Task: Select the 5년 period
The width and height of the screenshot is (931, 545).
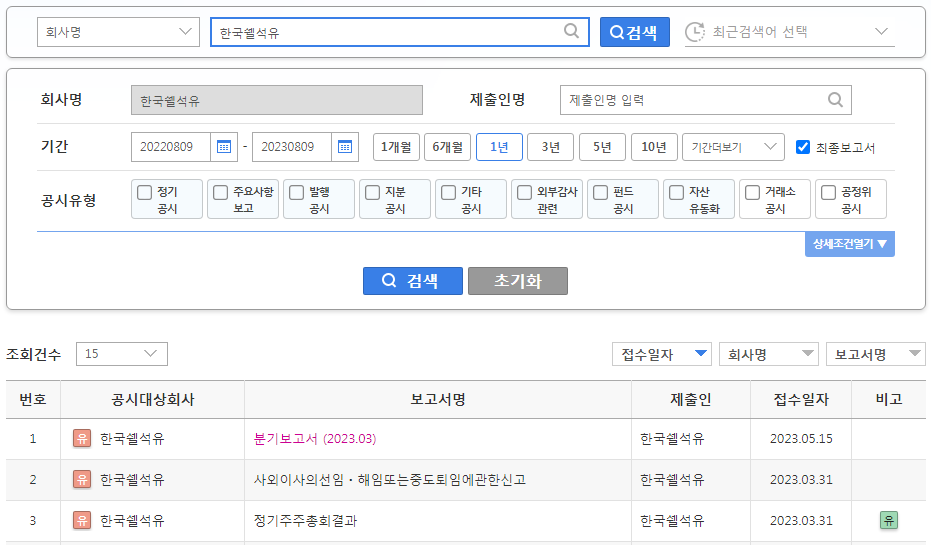Action: pos(602,147)
